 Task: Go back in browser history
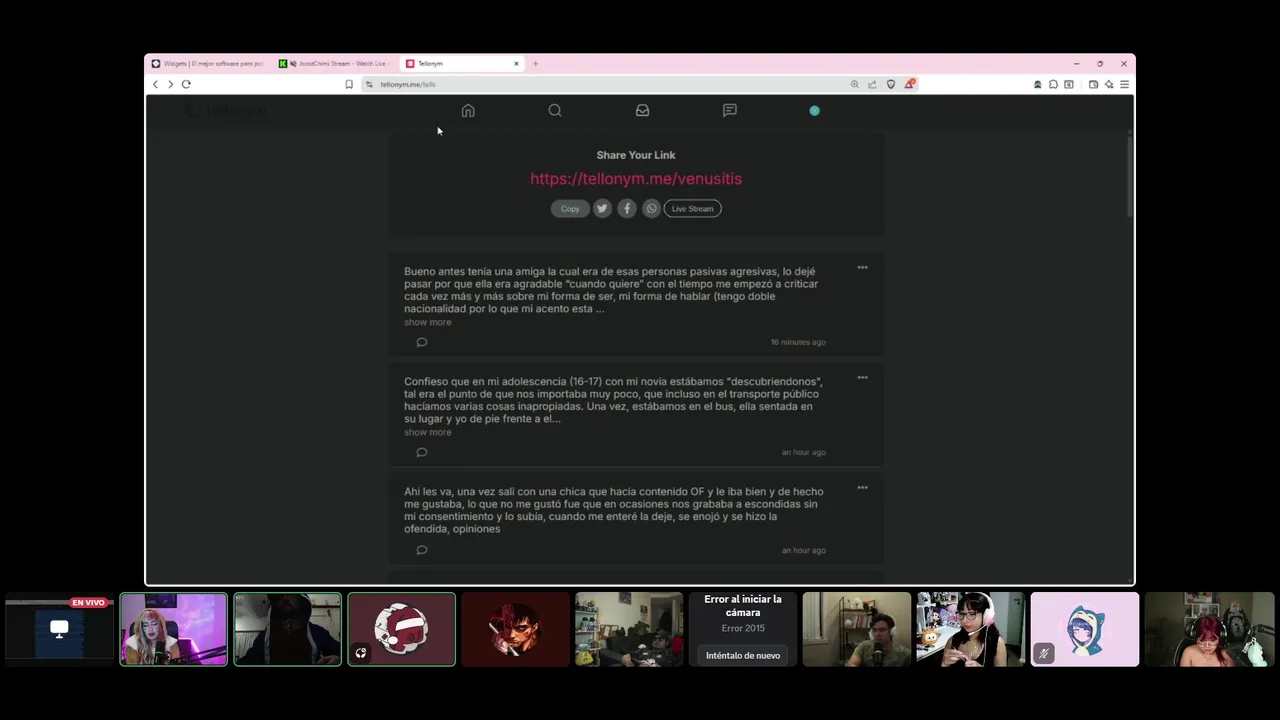pos(155,84)
